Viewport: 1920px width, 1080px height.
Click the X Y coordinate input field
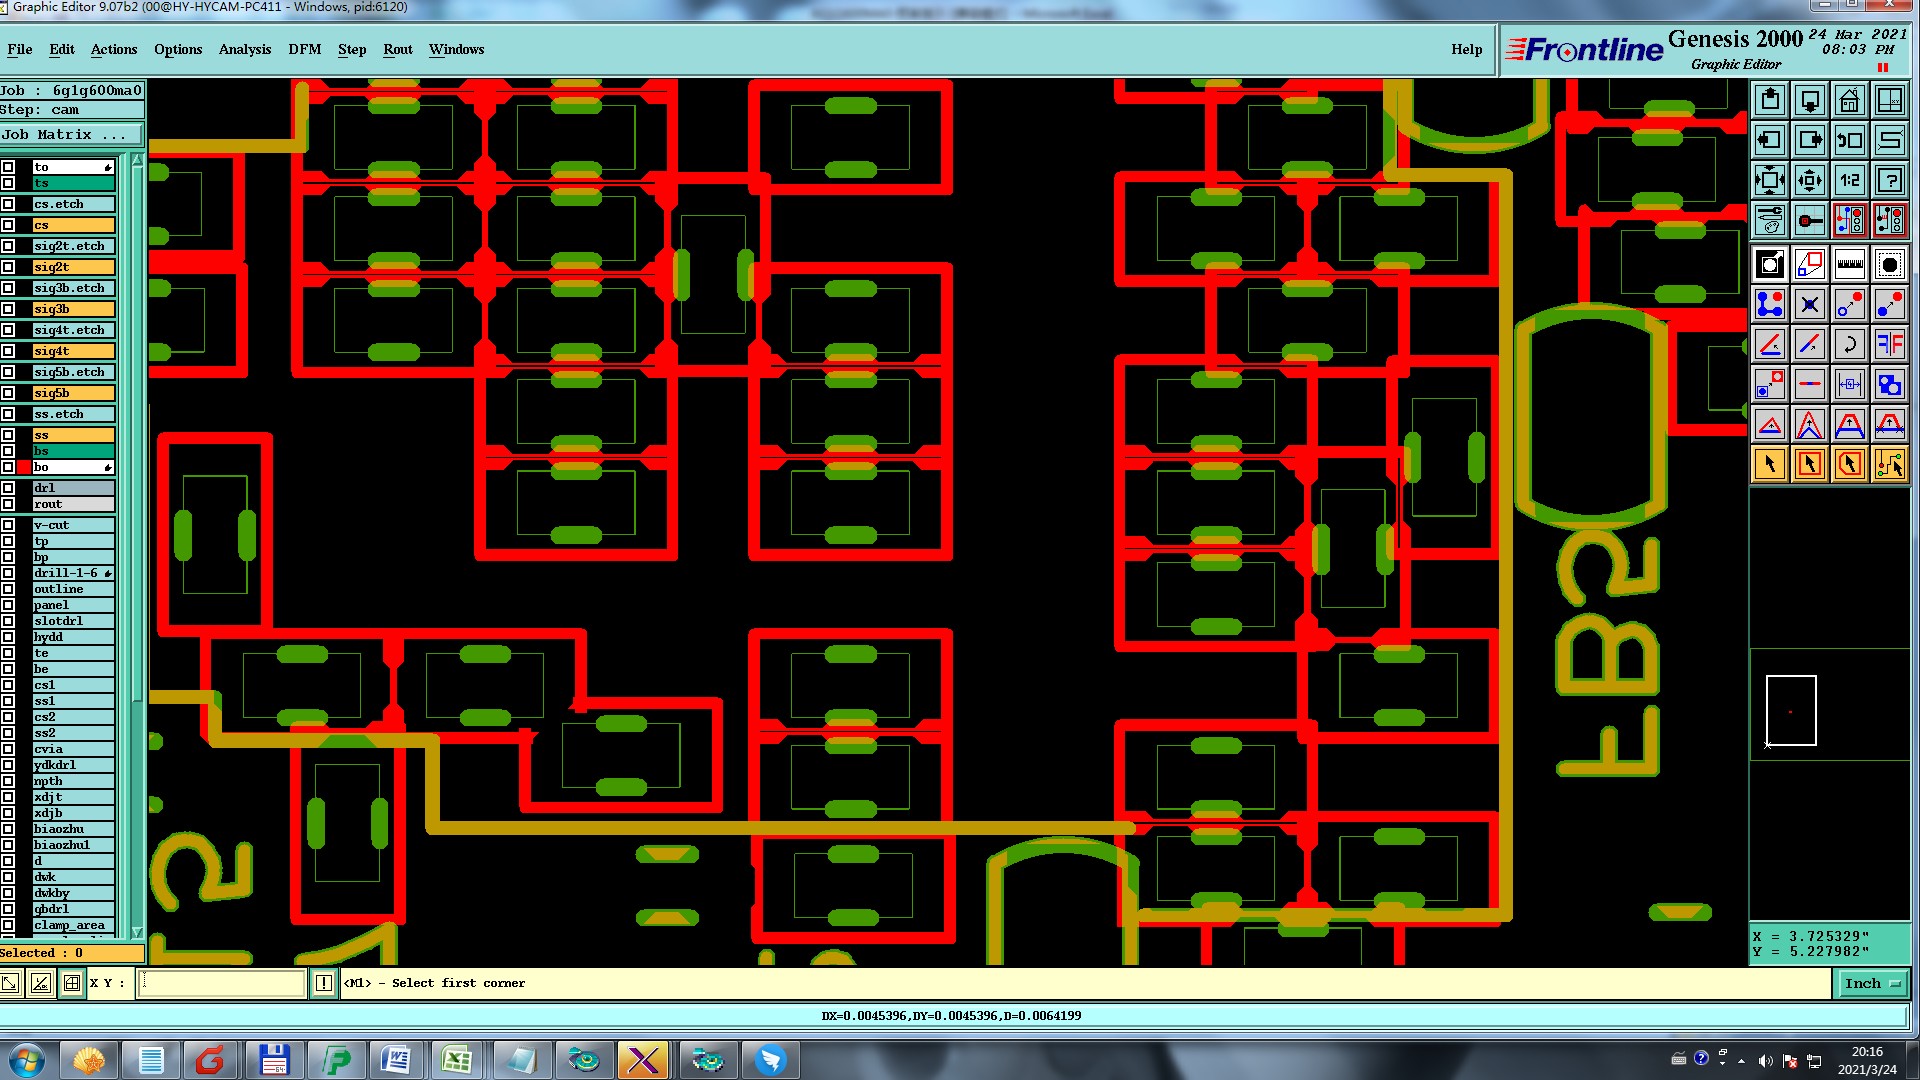[x=221, y=984]
